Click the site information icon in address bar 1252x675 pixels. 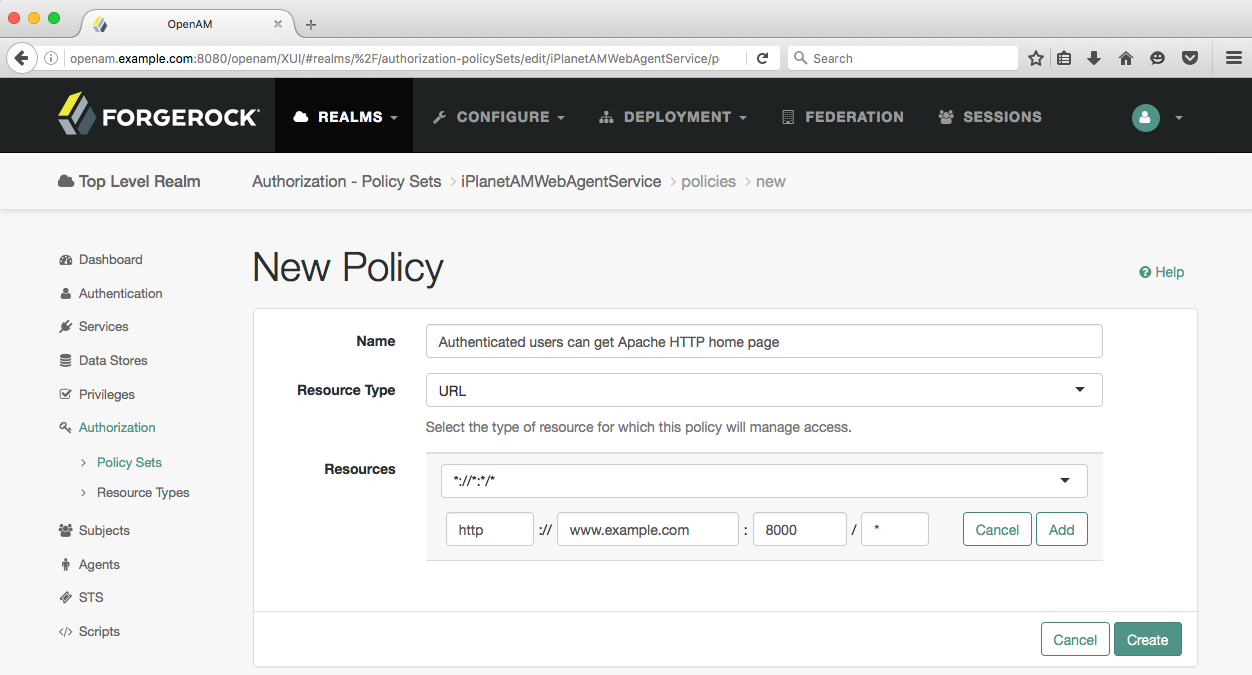[51, 58]
